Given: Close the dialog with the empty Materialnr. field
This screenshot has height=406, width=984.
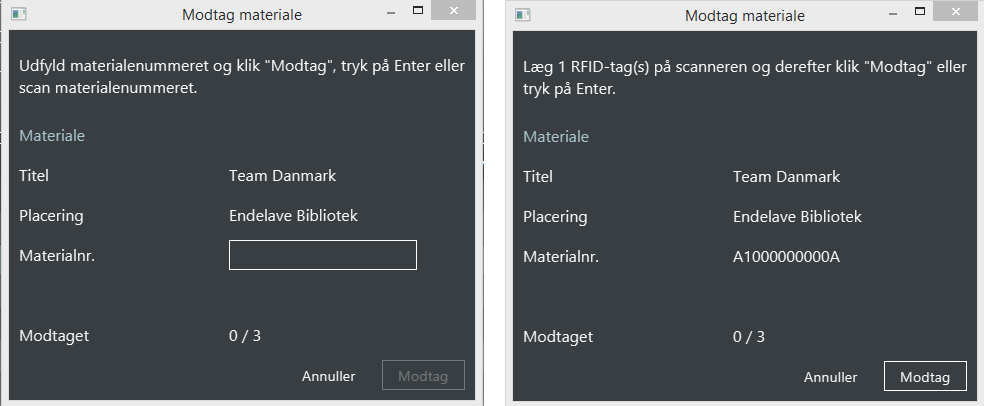Looking at the screenshot, I should click(x=453, y=11).
